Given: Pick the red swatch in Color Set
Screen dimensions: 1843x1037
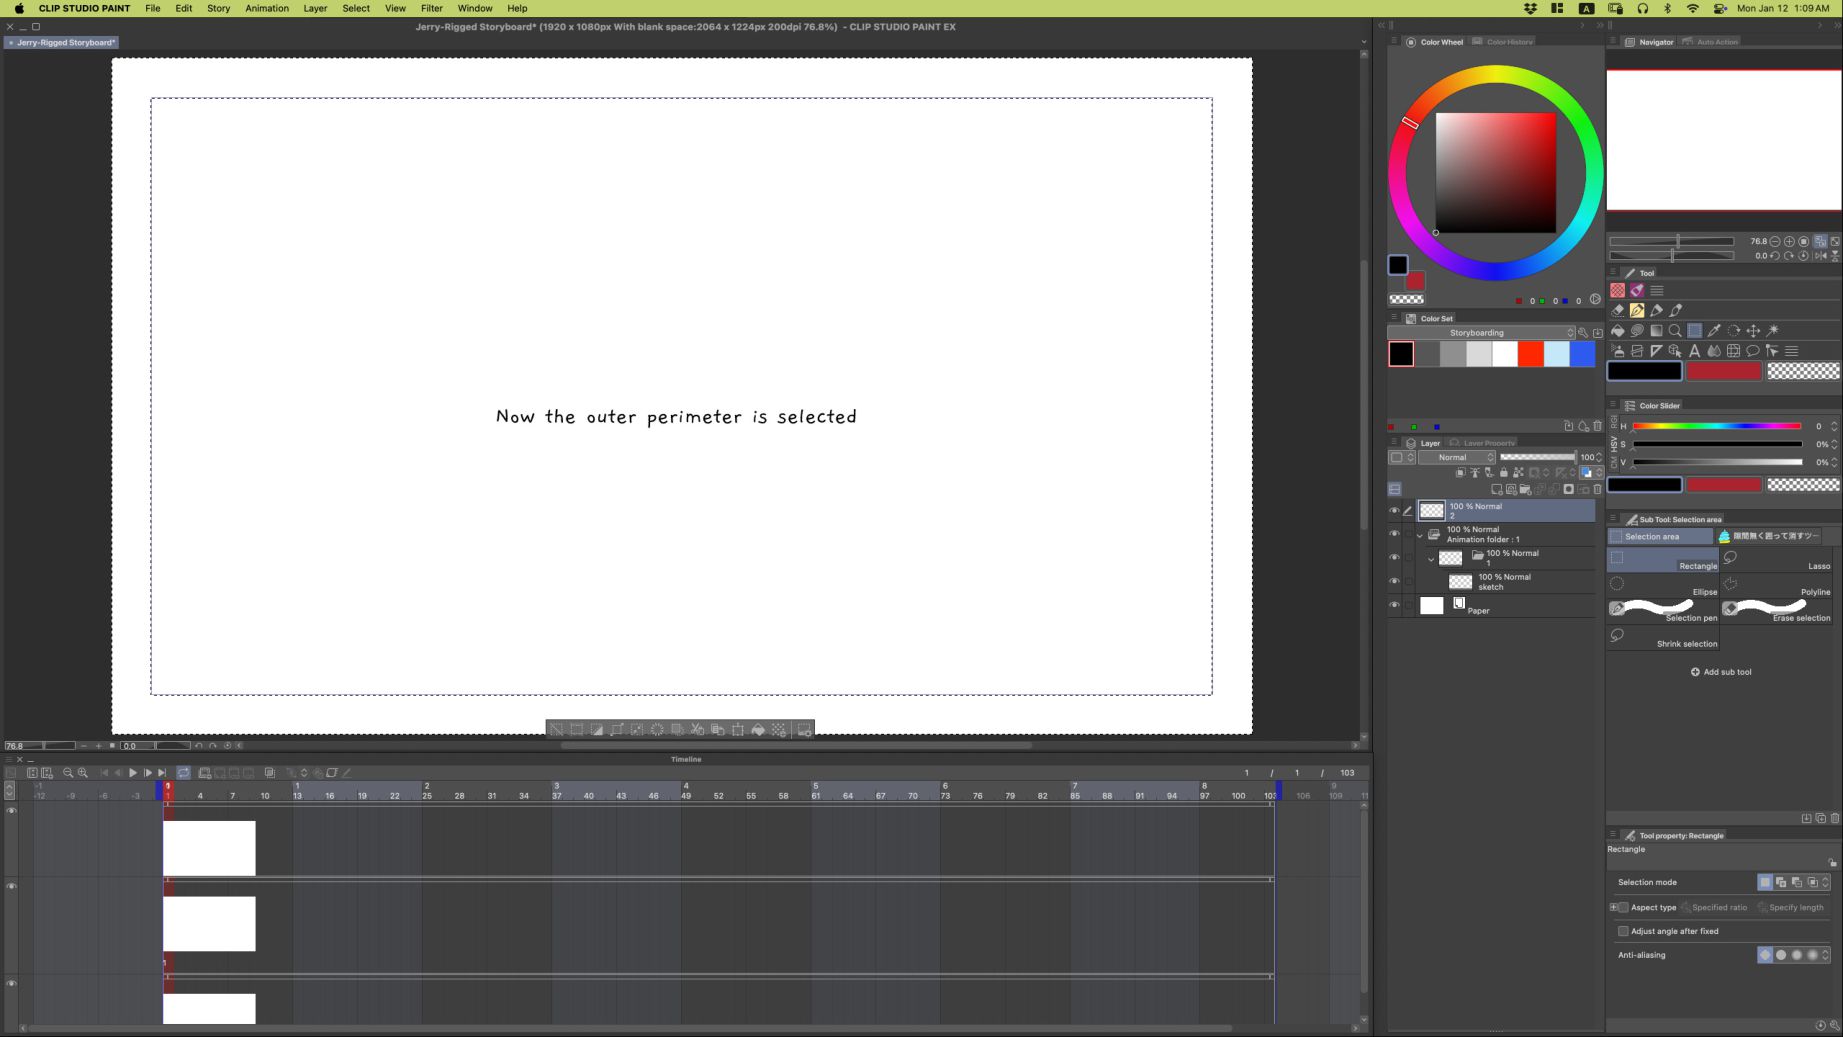Looking at the screenshot, I should point(1530,354).
